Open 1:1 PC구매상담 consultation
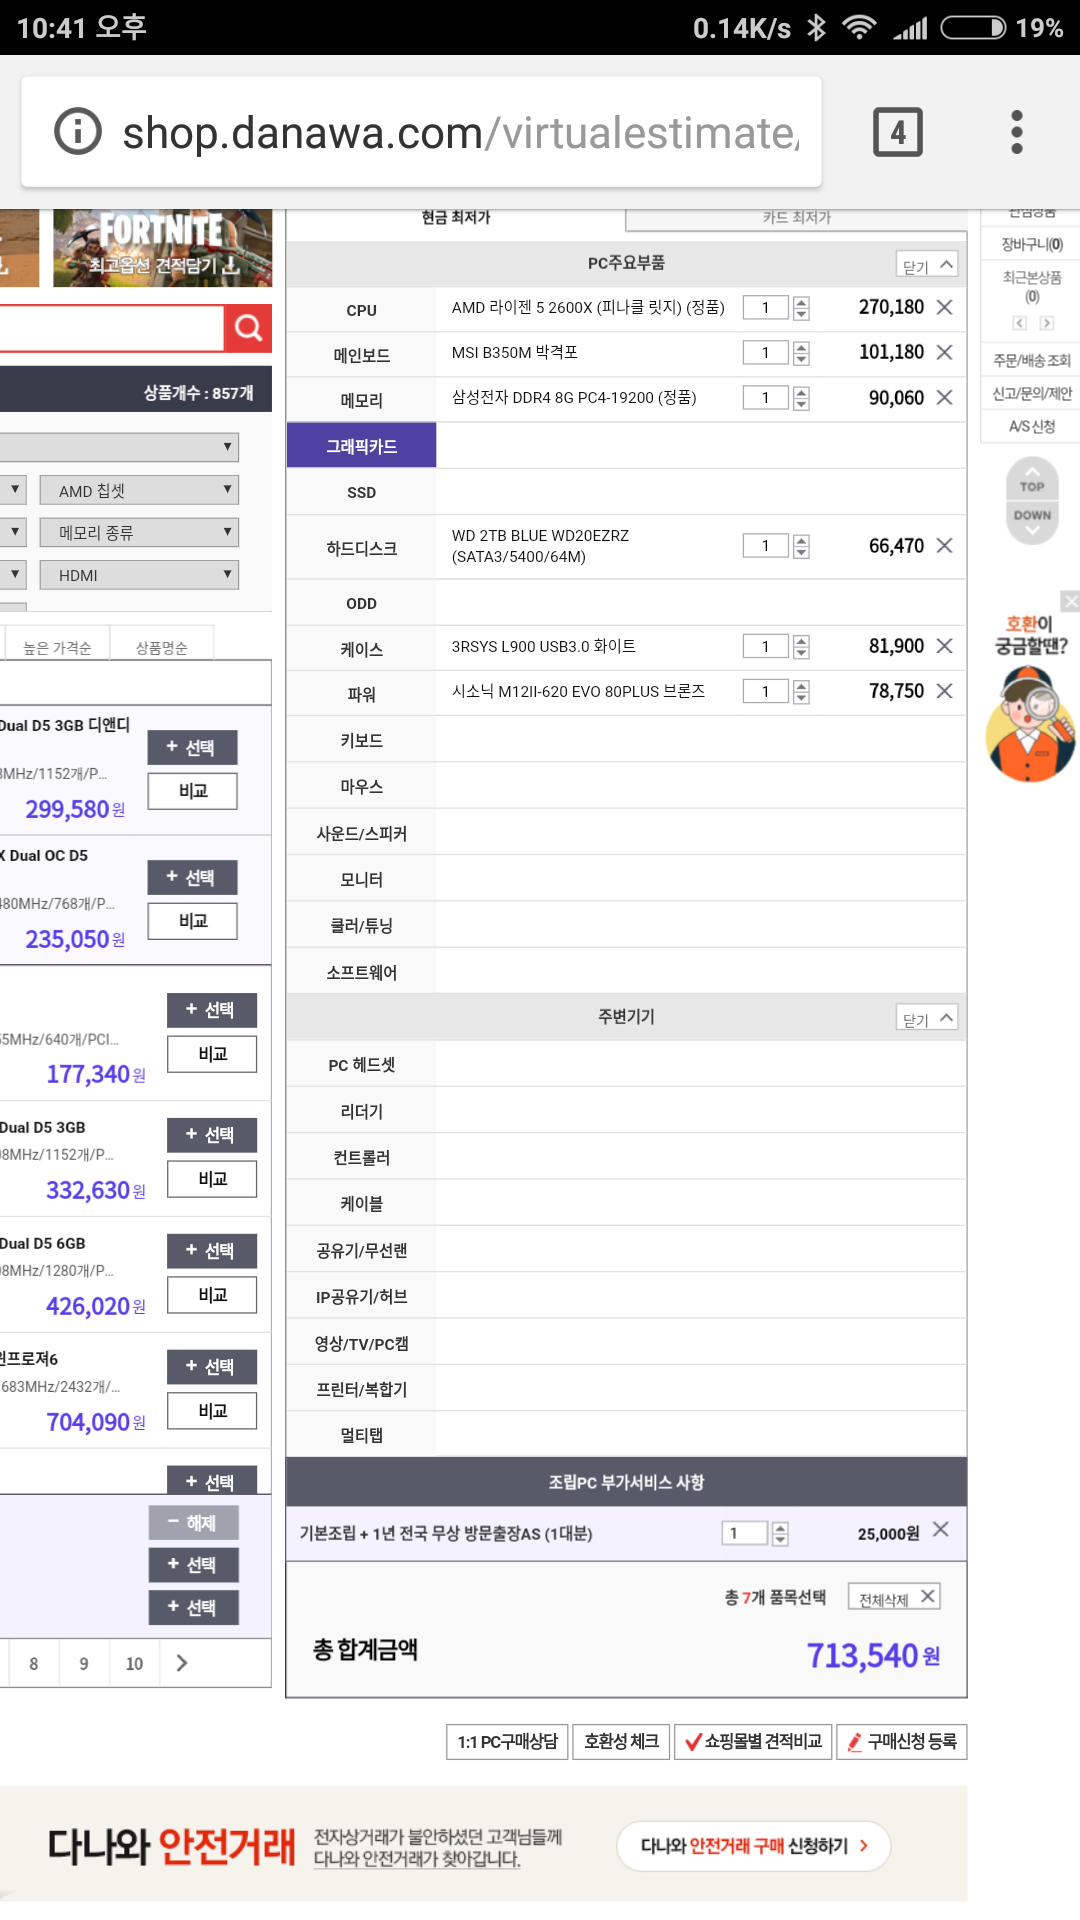The height and width of the screenshot is (1920, 1080). tap(507, 1742)
